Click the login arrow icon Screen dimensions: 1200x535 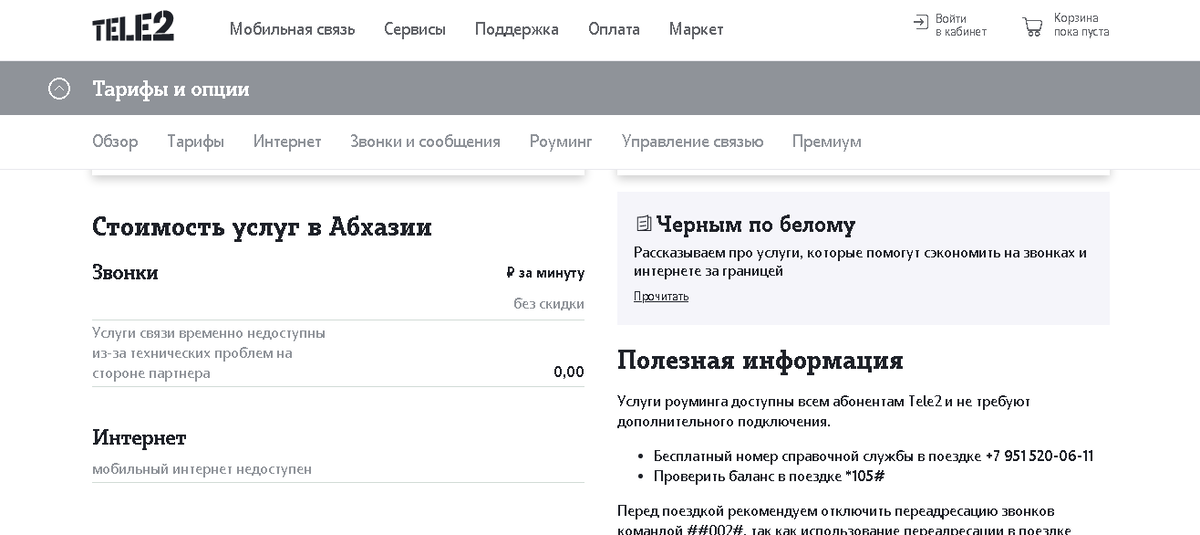point(921,22)
